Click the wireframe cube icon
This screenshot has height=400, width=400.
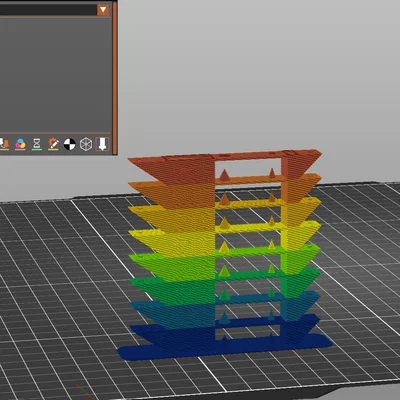[86, 144]
